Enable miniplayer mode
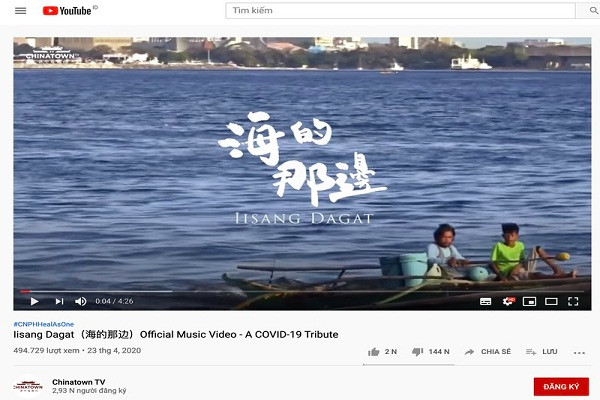 tap(529, 302)
